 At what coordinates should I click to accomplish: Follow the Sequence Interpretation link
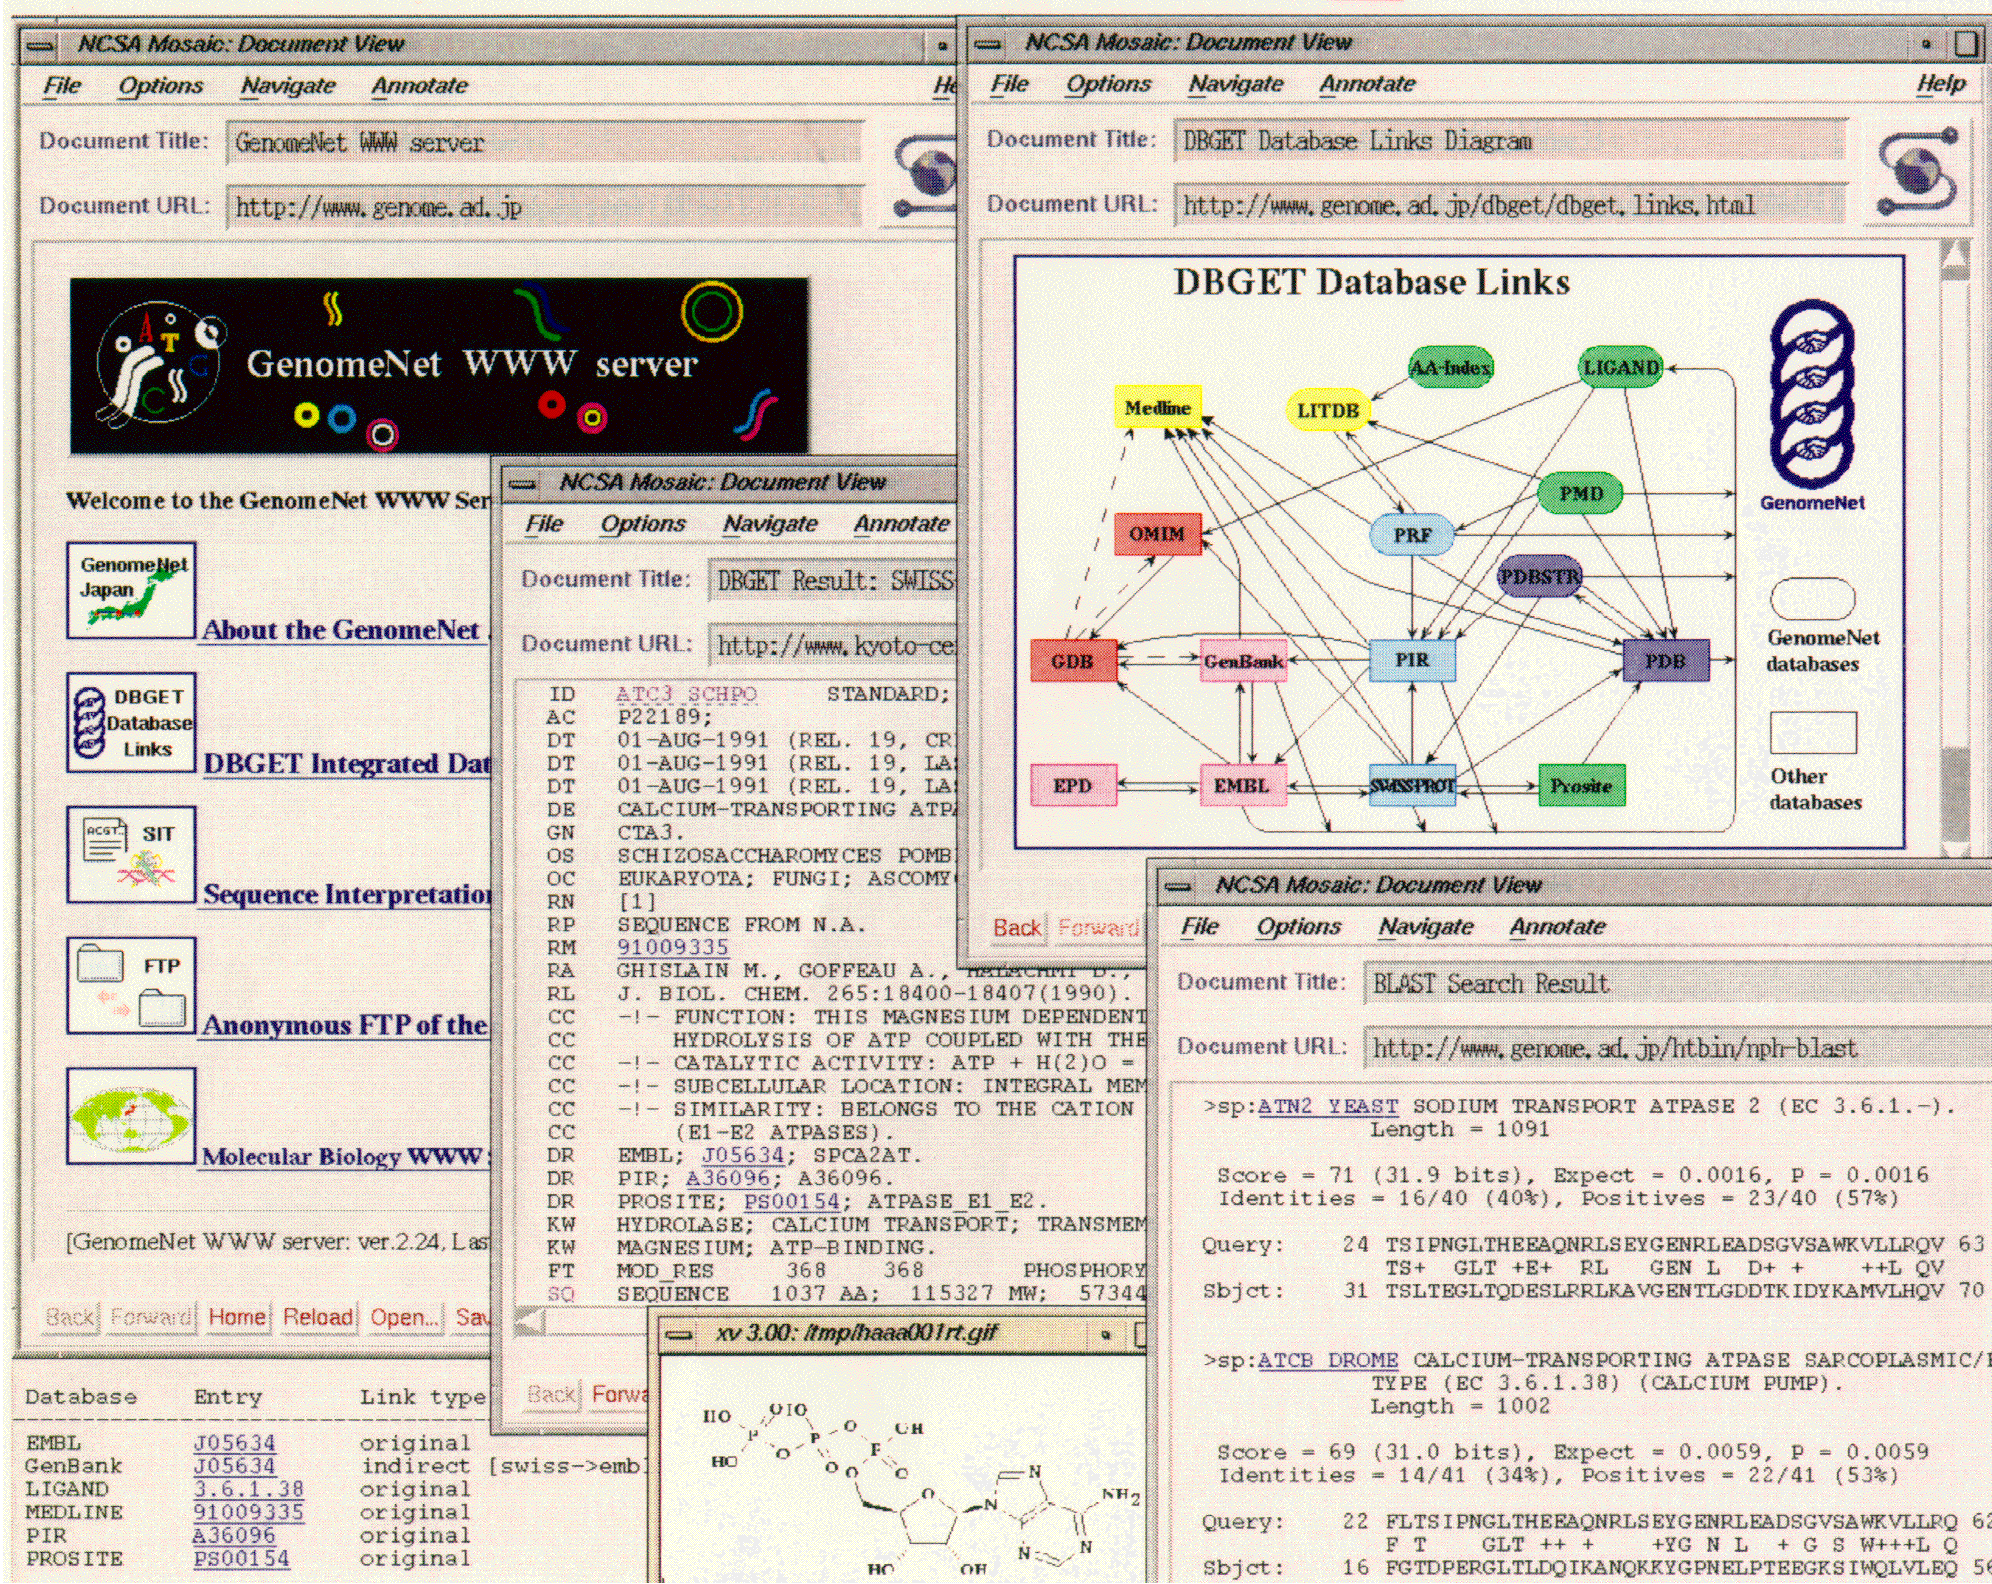click(347, 895)
